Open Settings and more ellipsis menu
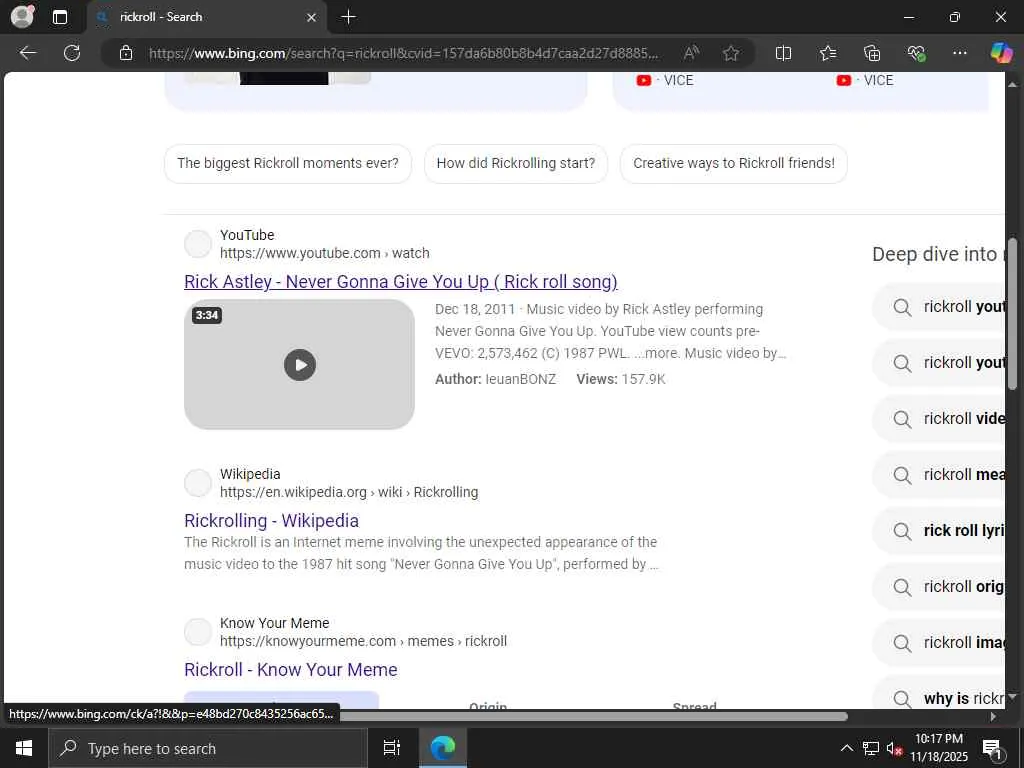The image size is (1024, 768). (x=959, y=53)
